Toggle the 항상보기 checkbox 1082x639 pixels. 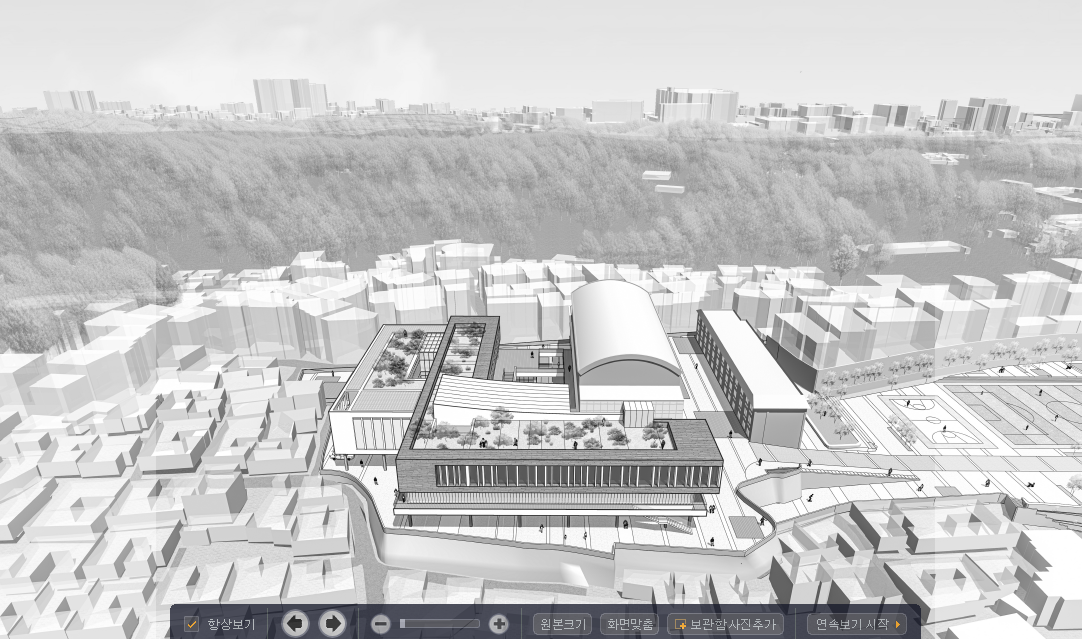coord(192,624)
